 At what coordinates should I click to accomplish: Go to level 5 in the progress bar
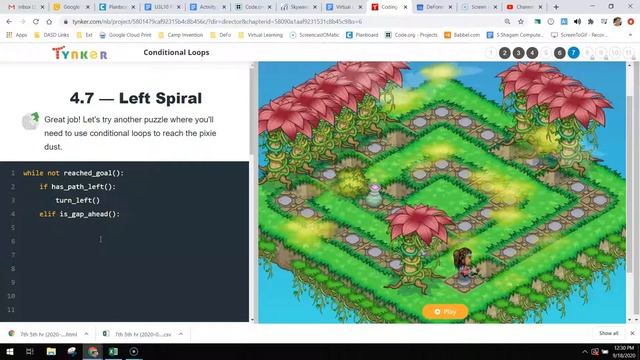pos(546,53)
